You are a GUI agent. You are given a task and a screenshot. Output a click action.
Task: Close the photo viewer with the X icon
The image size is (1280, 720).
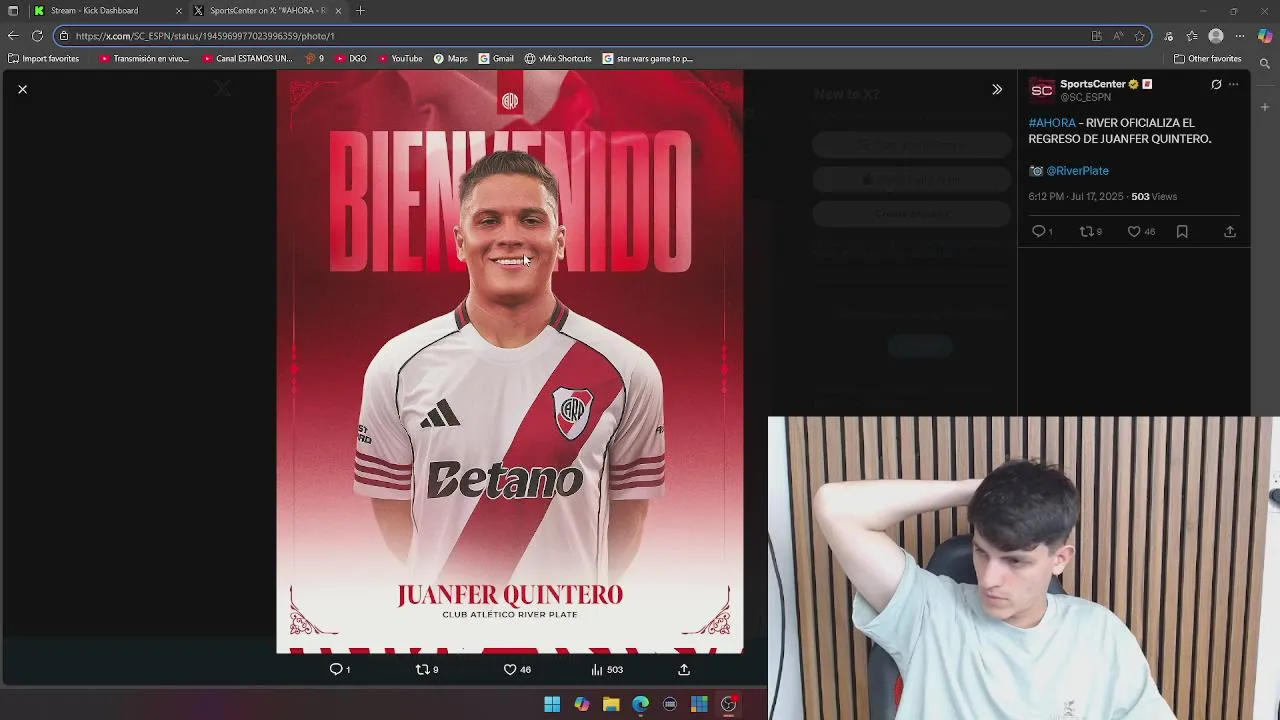22,89
